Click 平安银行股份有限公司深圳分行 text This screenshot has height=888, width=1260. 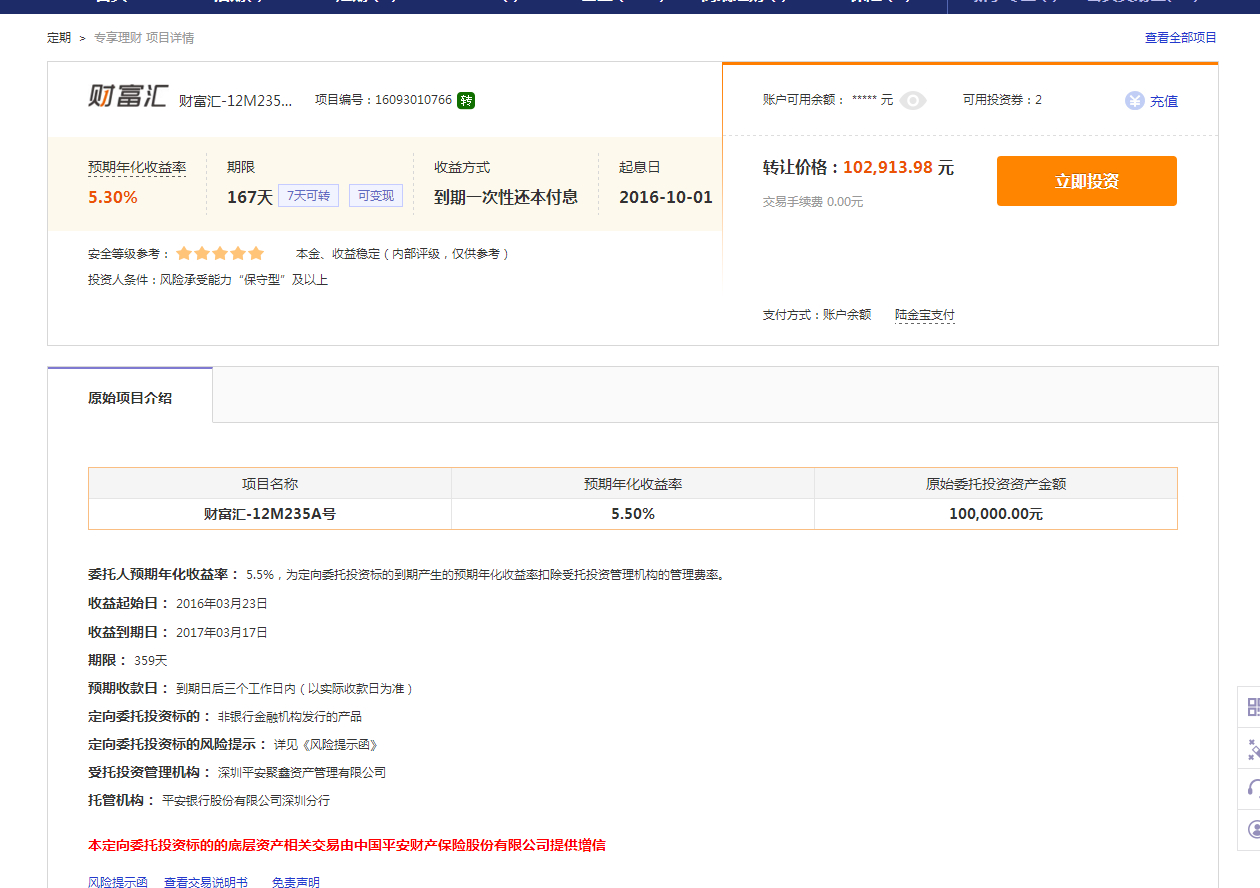246,801
